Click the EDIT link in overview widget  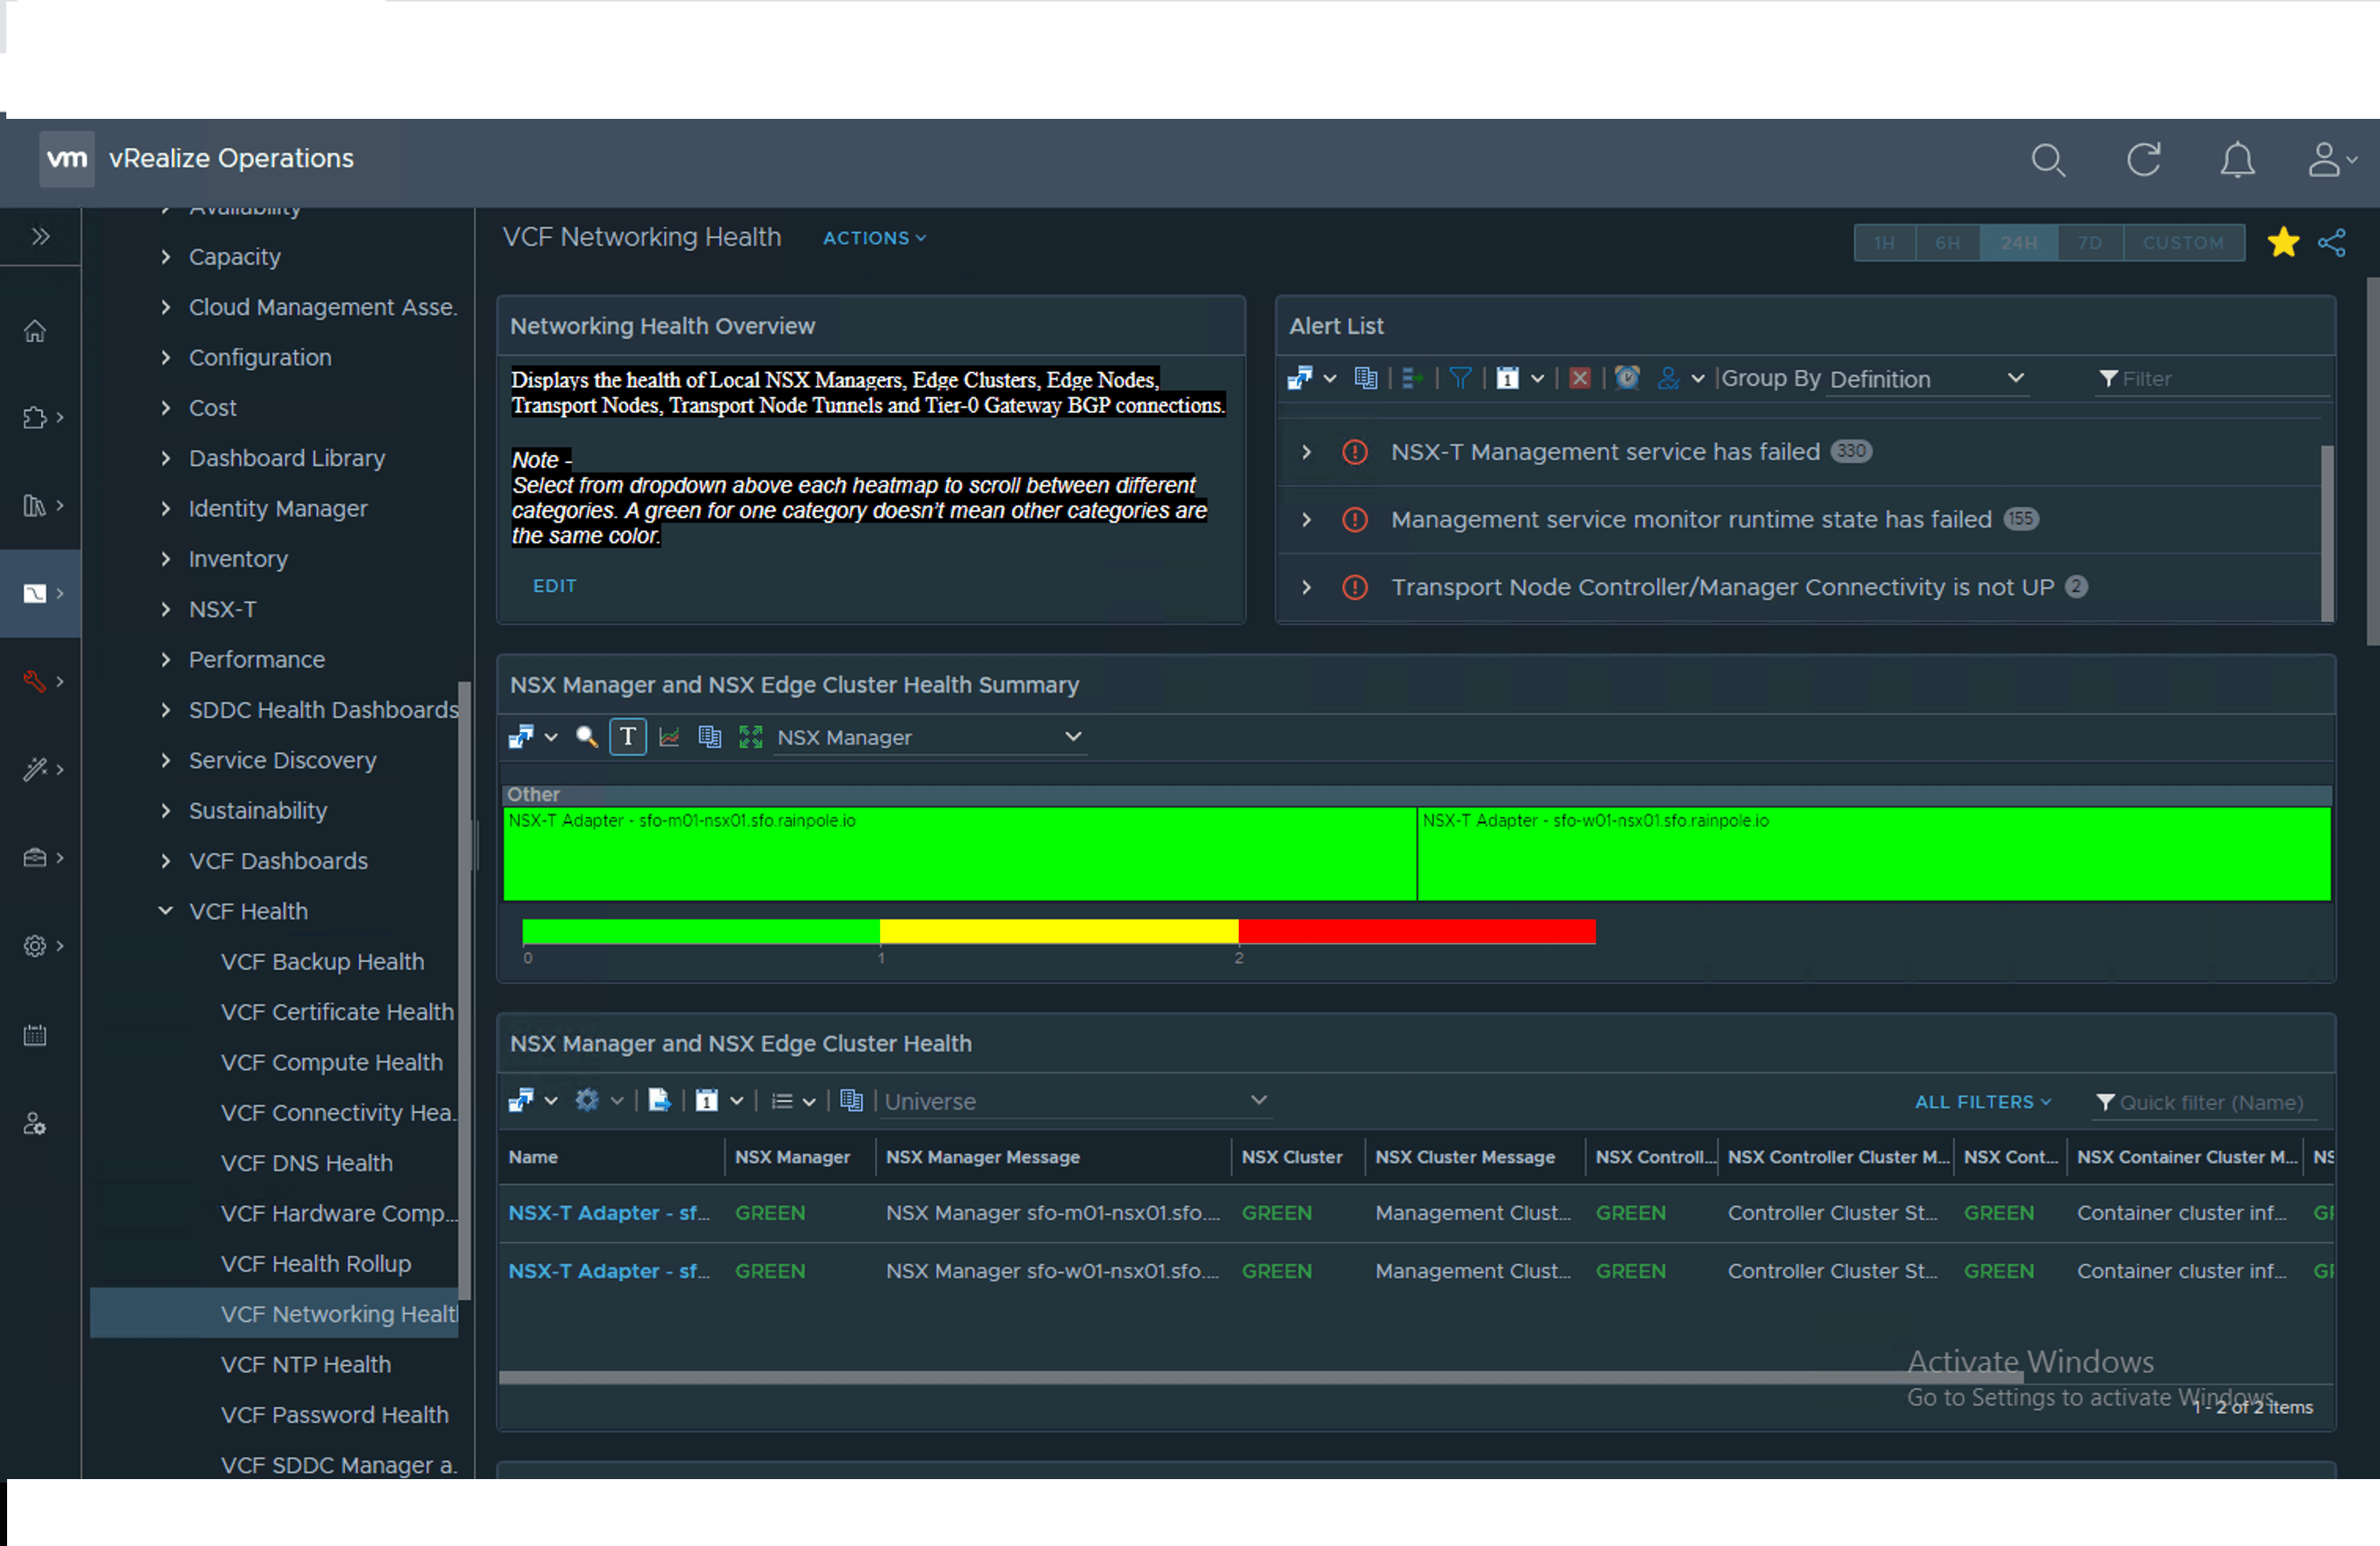(x=554, y=586)
